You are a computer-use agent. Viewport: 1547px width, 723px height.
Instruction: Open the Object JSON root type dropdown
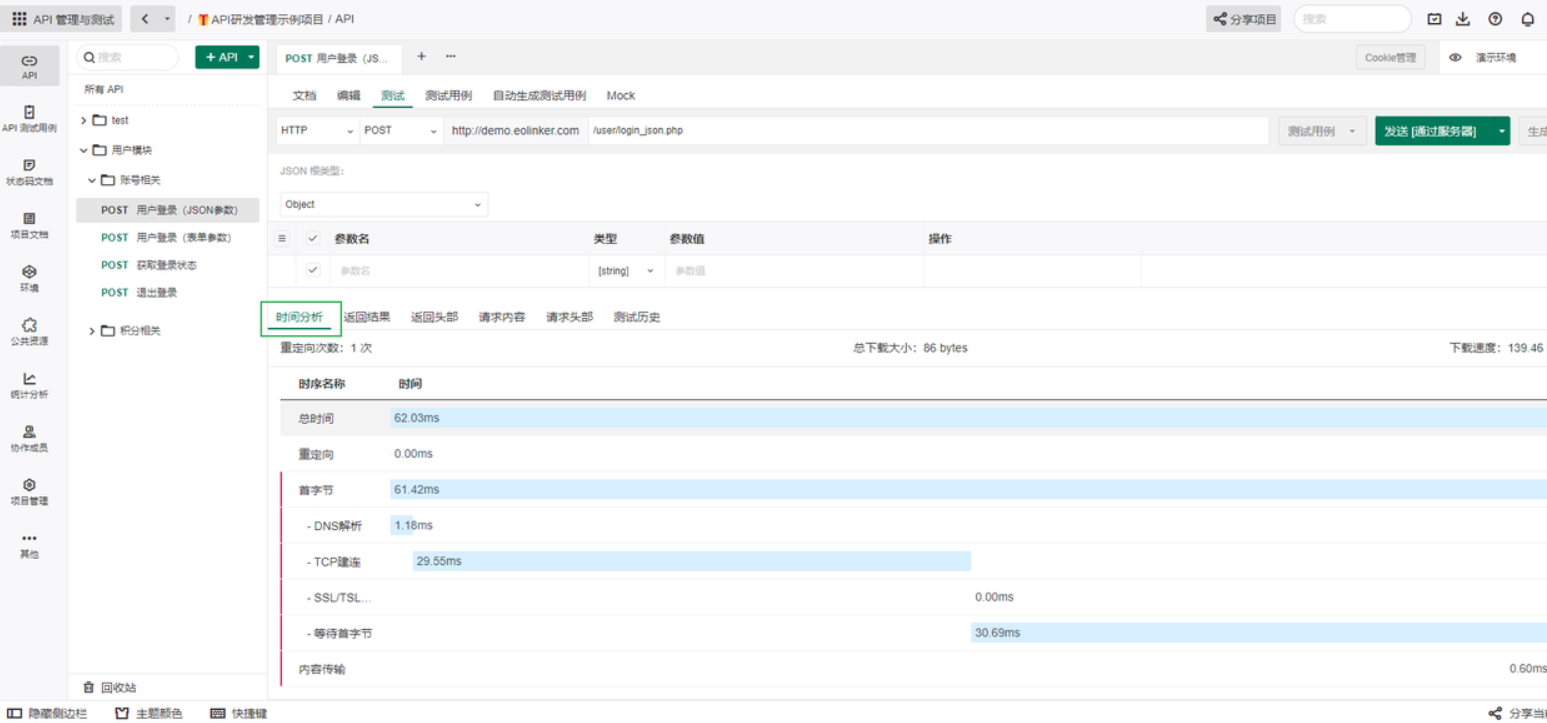(x=384, y=204)
